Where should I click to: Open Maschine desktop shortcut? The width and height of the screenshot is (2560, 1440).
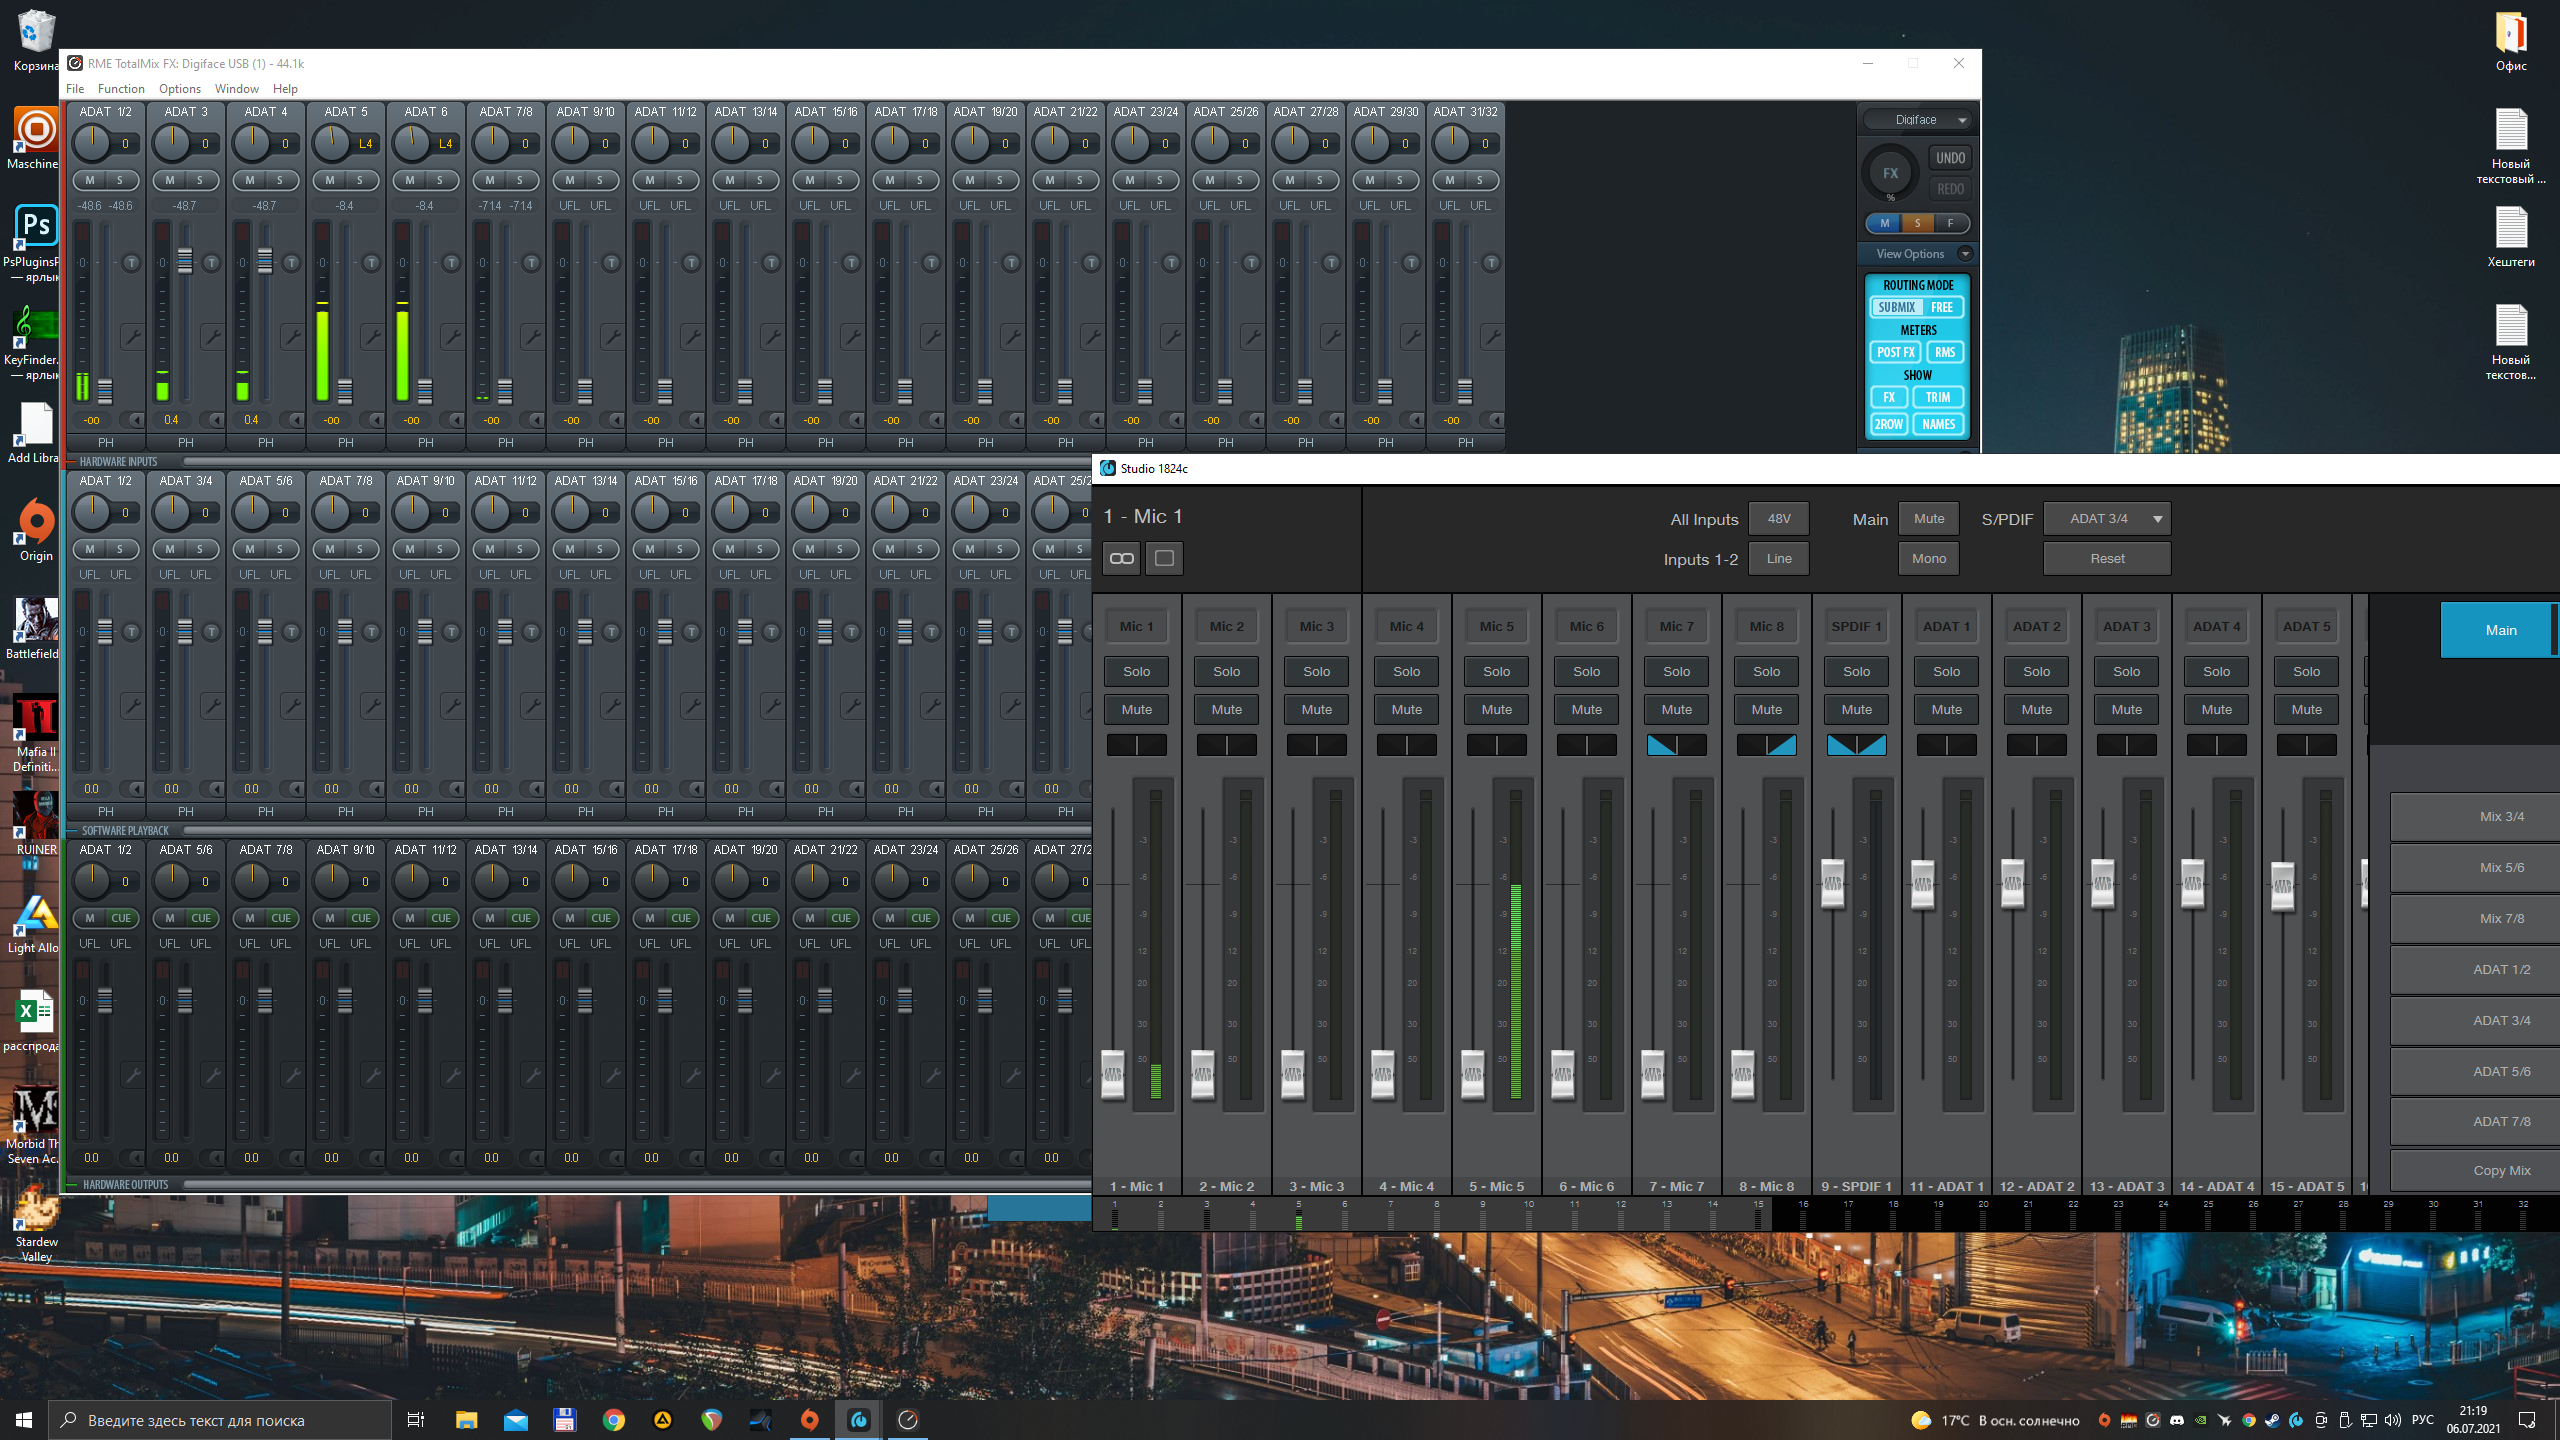click(x=35, y=138)
